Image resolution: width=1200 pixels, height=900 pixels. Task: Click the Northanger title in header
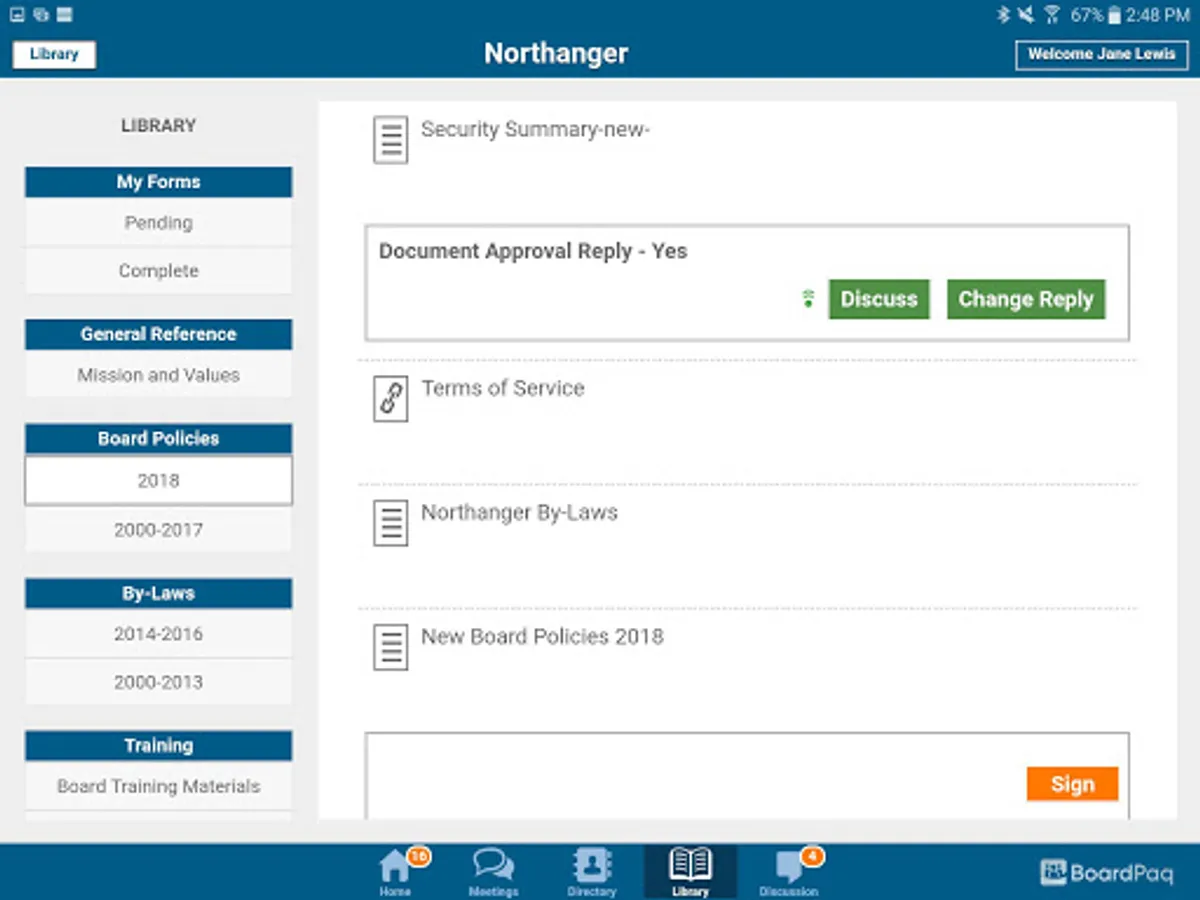556,53
